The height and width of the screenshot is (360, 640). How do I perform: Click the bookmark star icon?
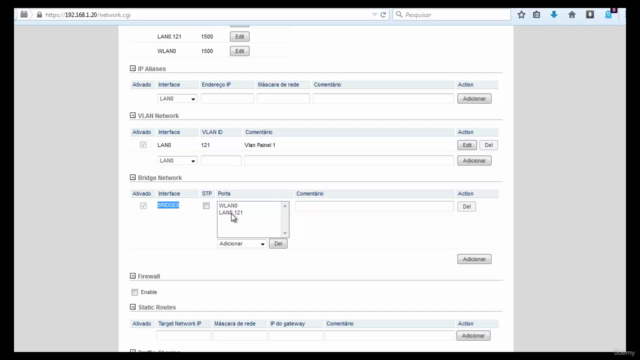pos(521,15)
